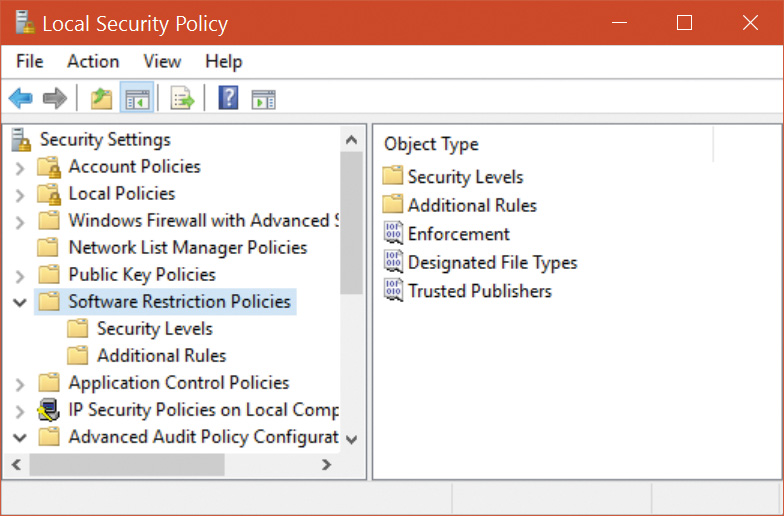Click the Forward arrow toolbar icon
The width and height of the screenshot is (784, 516).
(55, 98)
